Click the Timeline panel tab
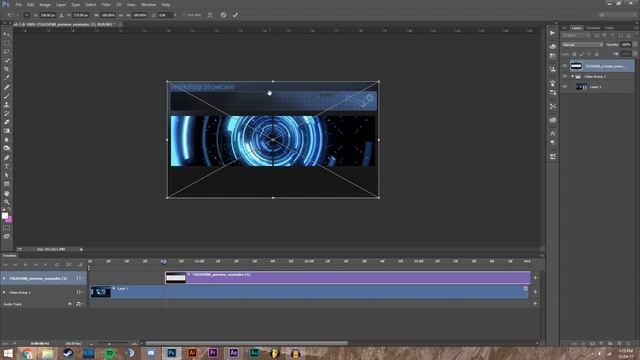The image size is (640, 360). tap(10, 256)
